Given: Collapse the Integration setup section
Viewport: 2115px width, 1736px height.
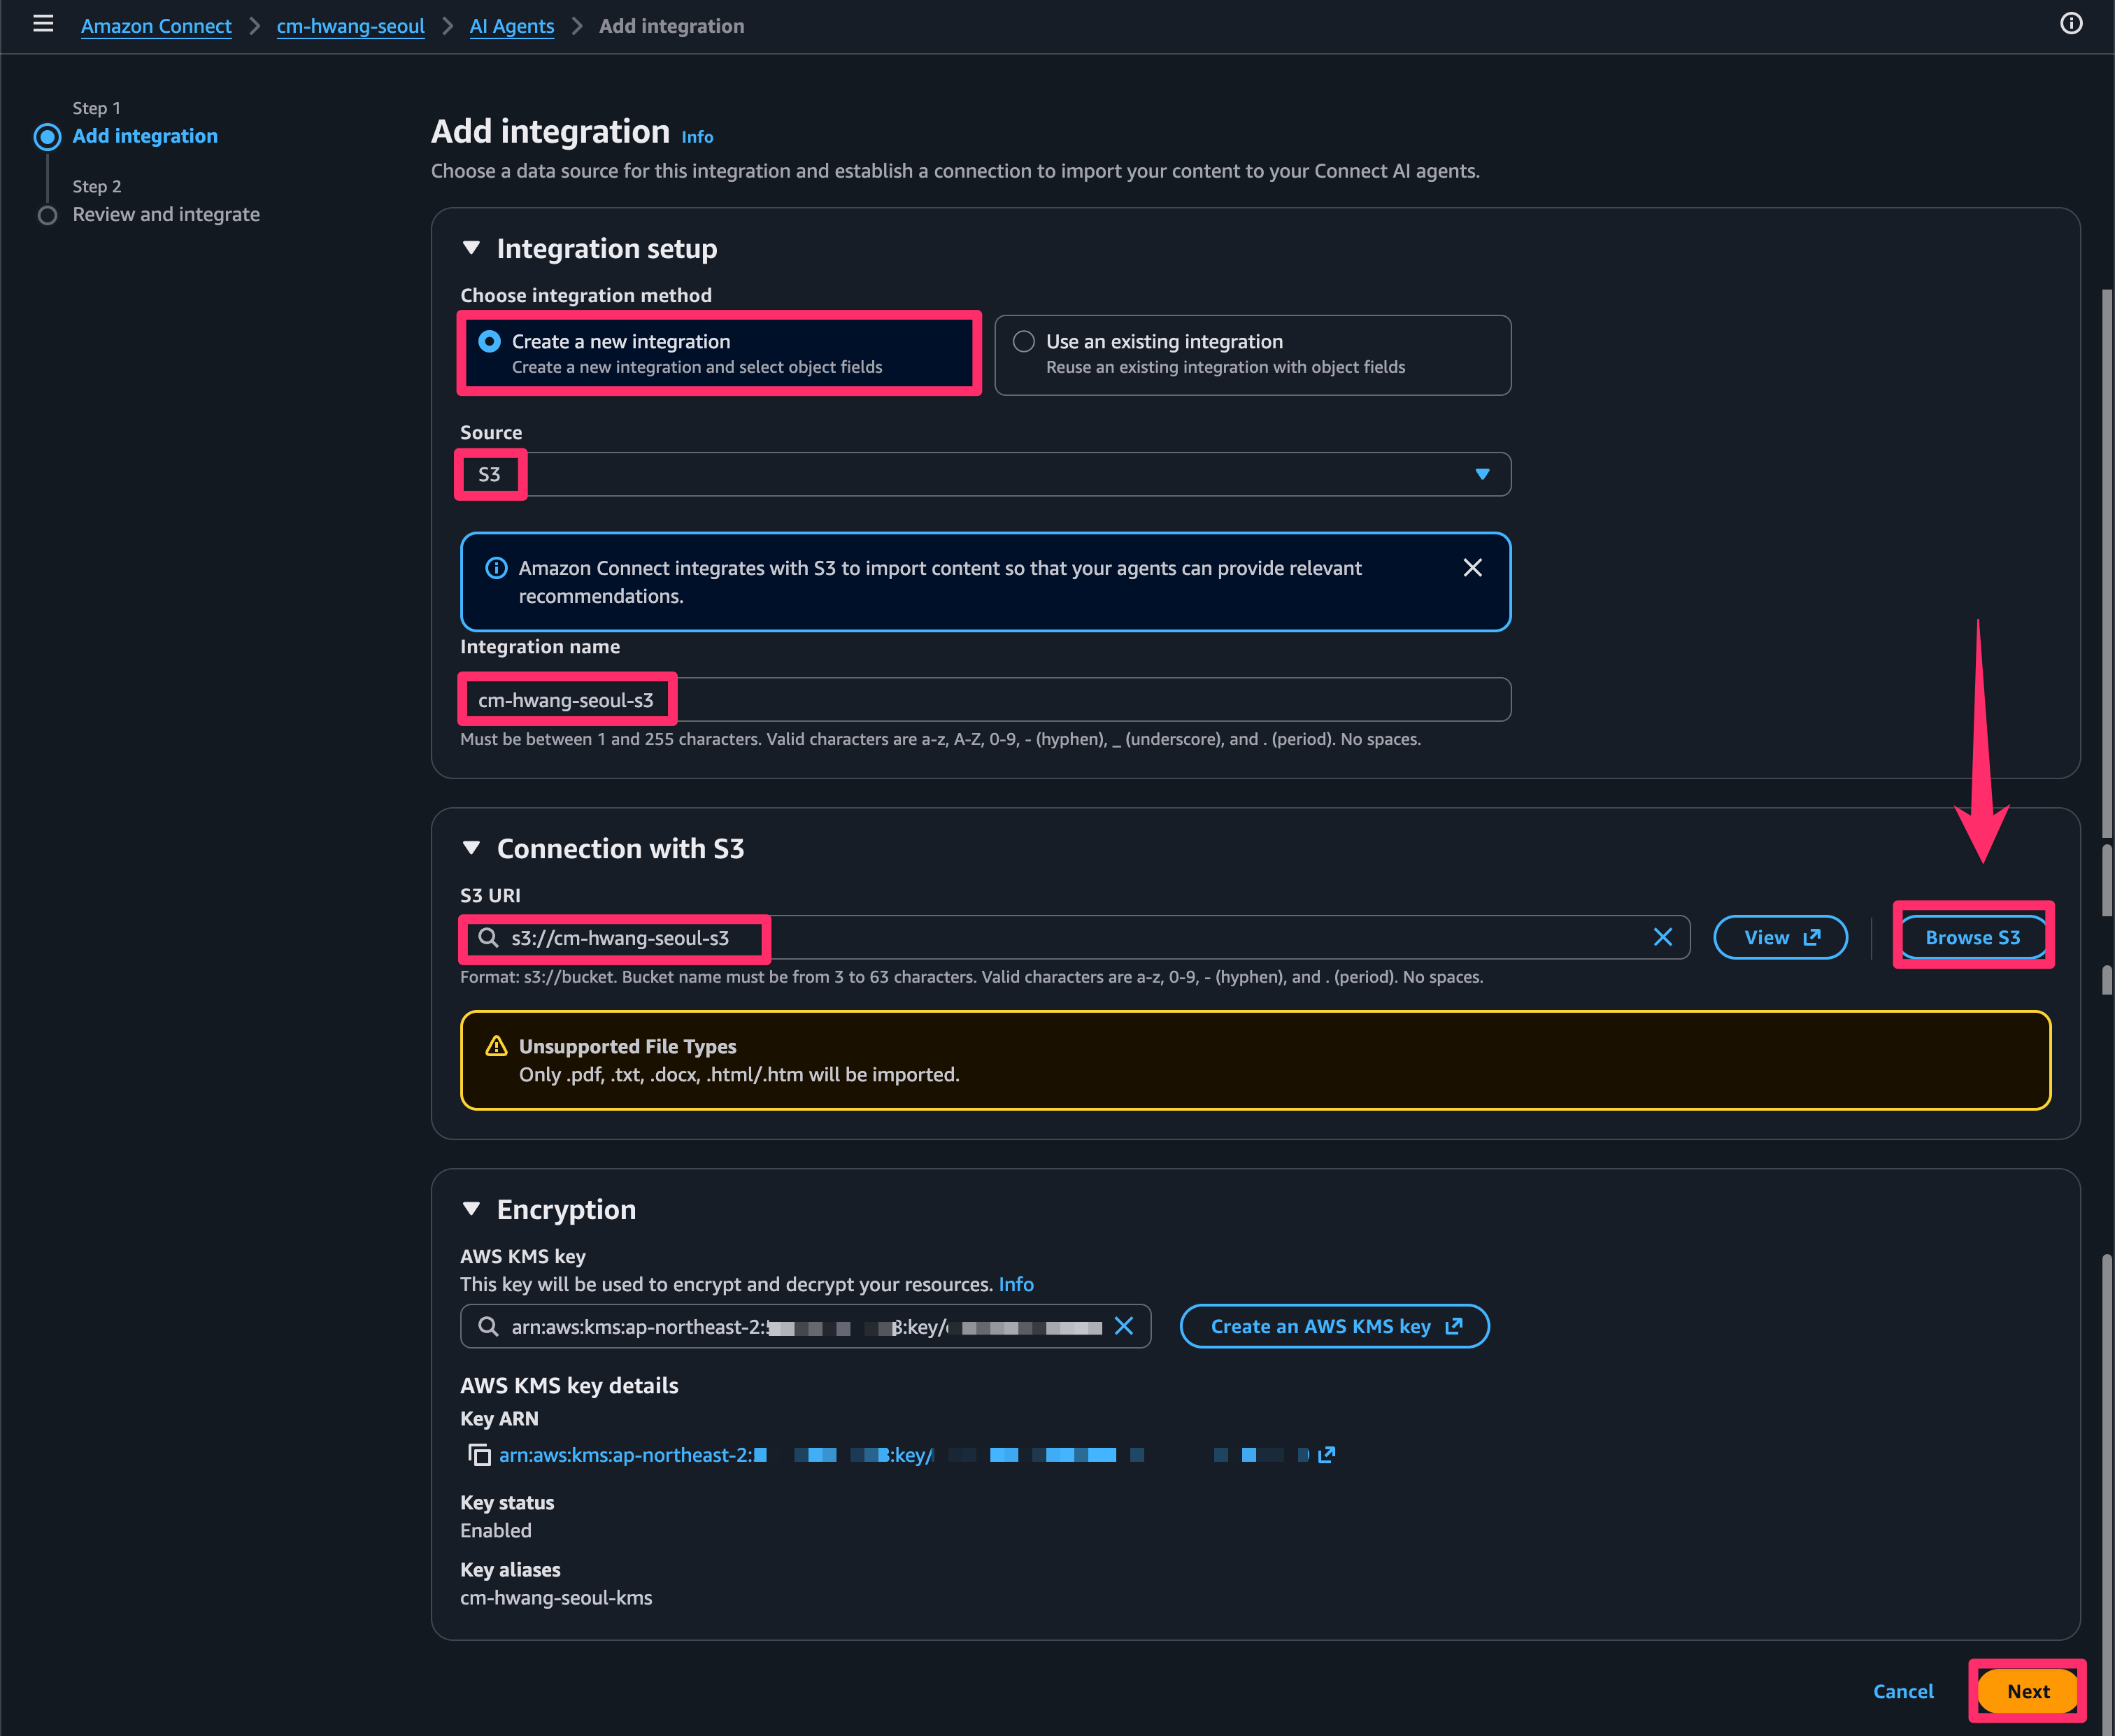Looking at the screenshot, I should pyautogui.click(x=471, y=248).
